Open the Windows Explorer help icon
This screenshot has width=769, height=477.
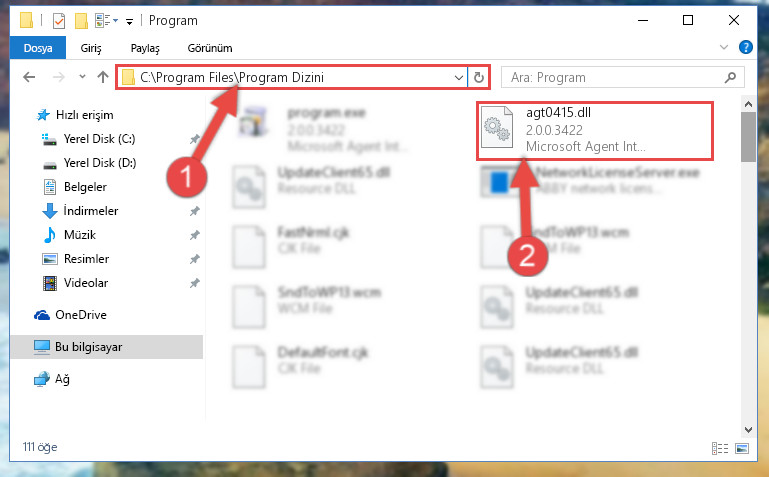click(745, 47)
